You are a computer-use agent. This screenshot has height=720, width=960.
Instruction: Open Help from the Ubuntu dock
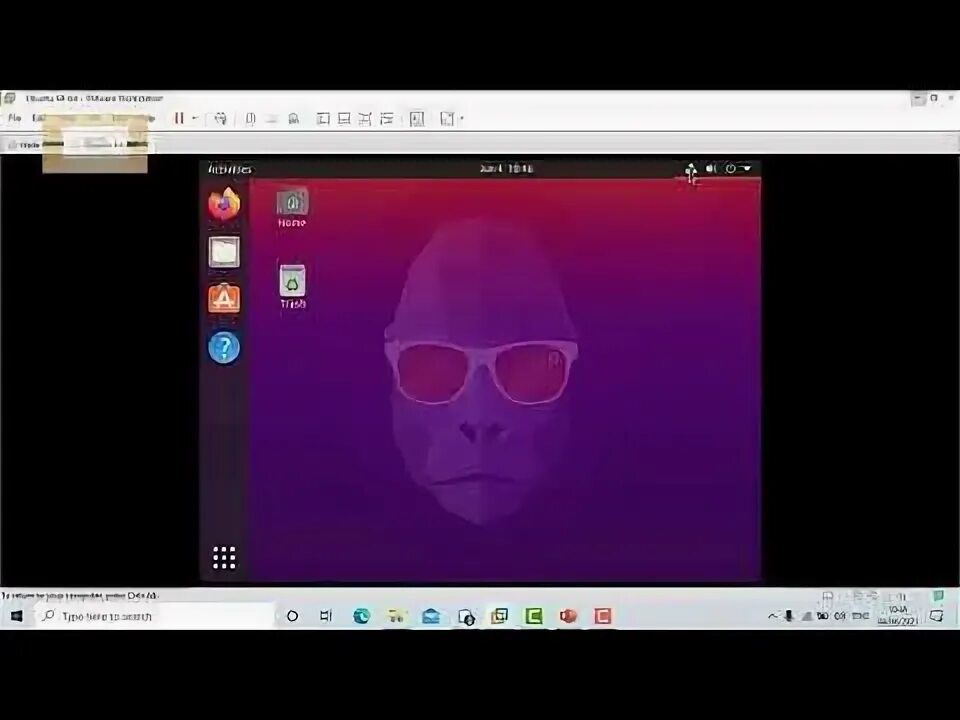coord(224,348)
